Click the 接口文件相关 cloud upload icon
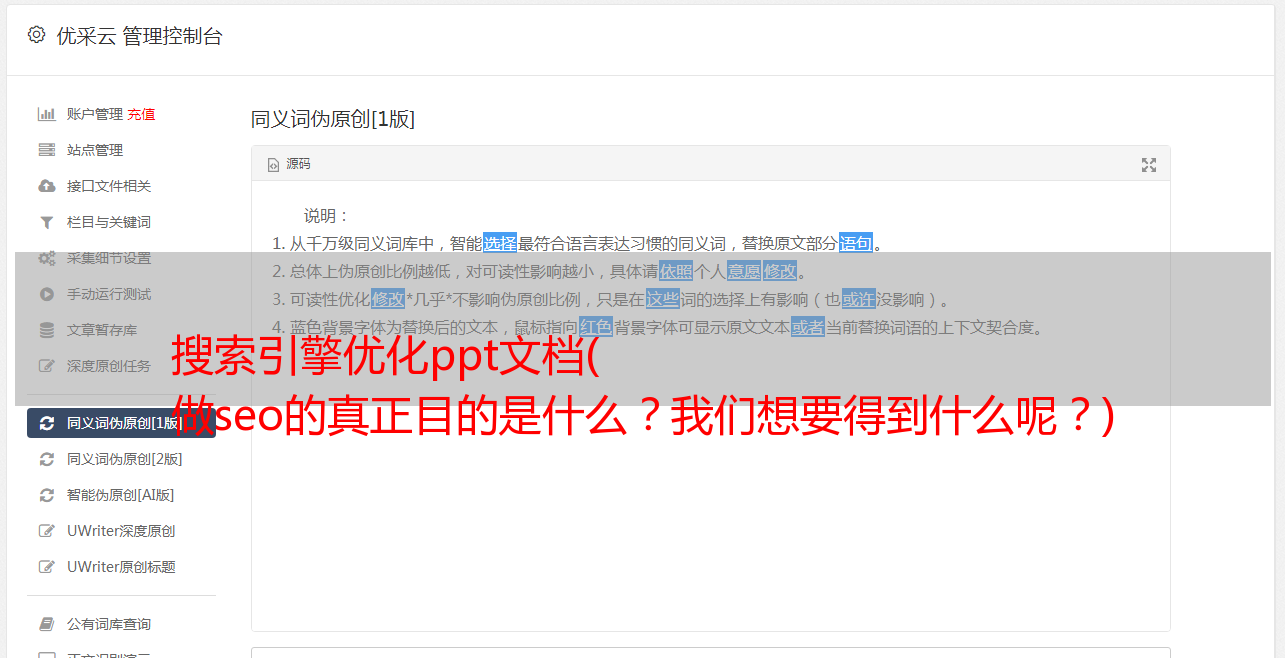 (x=46, y=186)
